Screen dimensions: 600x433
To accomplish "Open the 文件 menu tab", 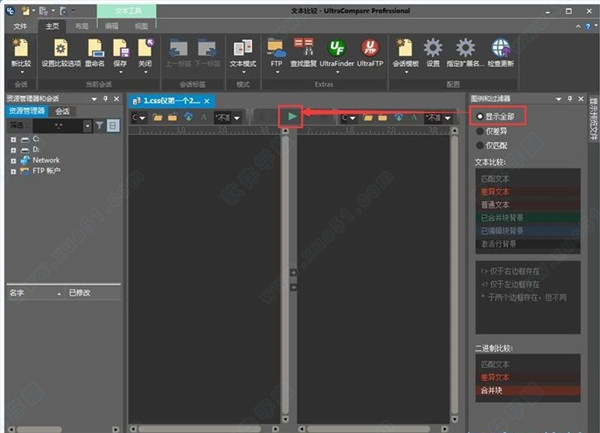I will (x=20, y=26).
